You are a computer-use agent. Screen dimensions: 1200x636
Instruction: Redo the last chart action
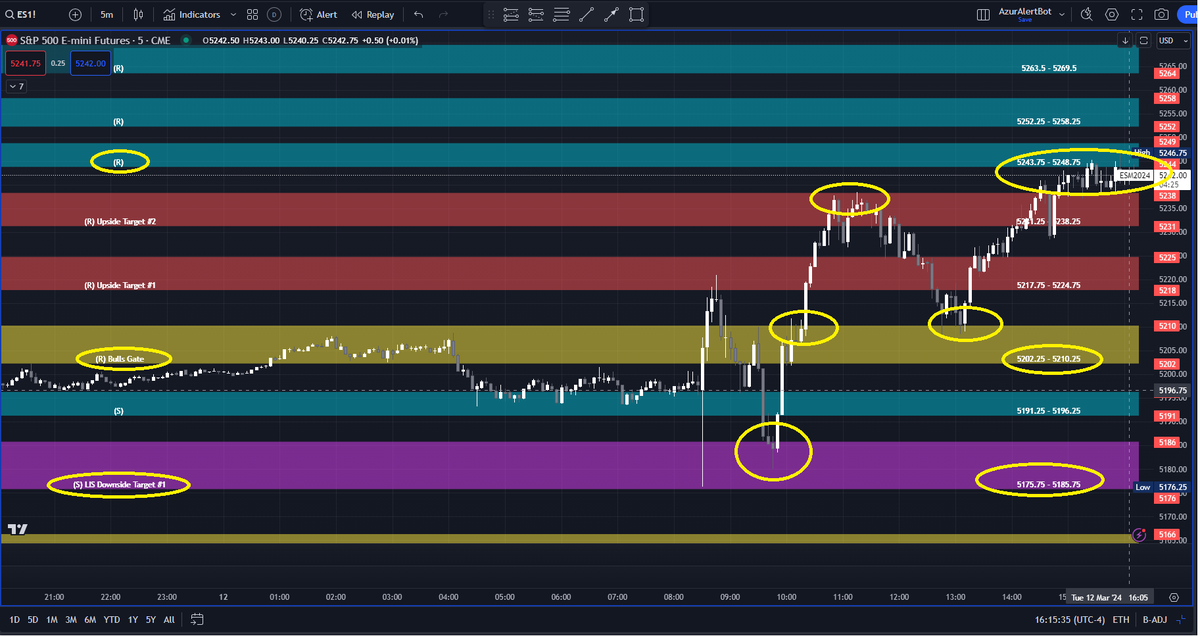click(x=445, y=15)
